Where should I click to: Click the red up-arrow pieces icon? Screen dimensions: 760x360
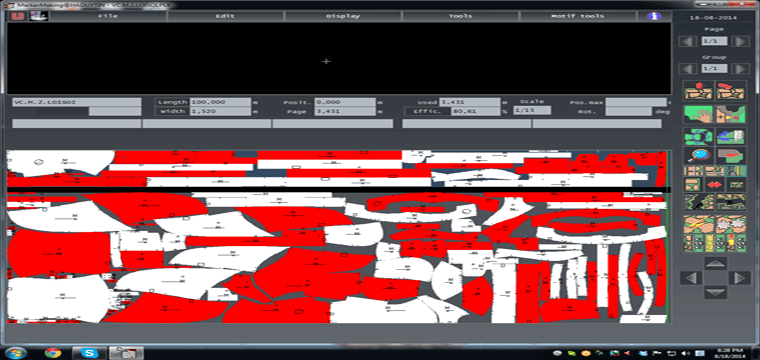(698, 91)
